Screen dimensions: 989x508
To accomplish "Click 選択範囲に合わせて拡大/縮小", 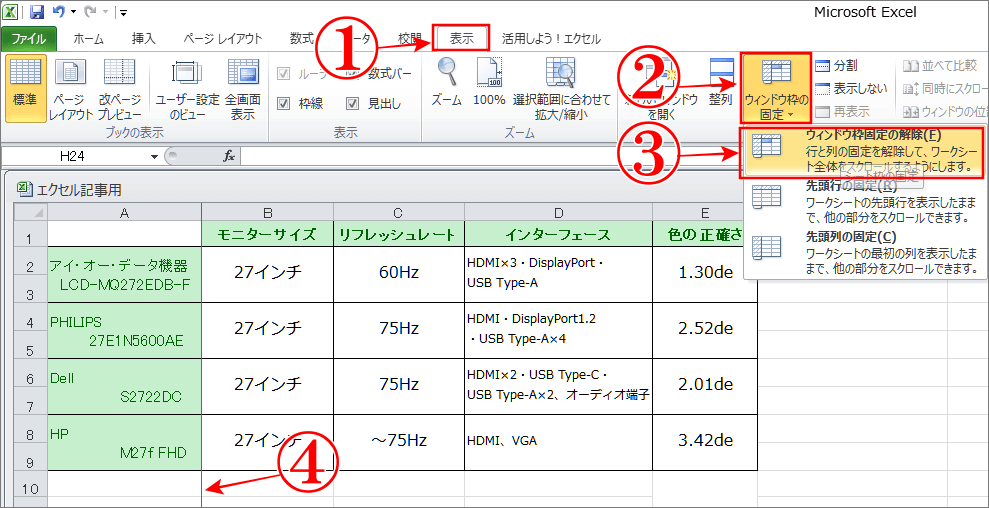I will 561,88.
